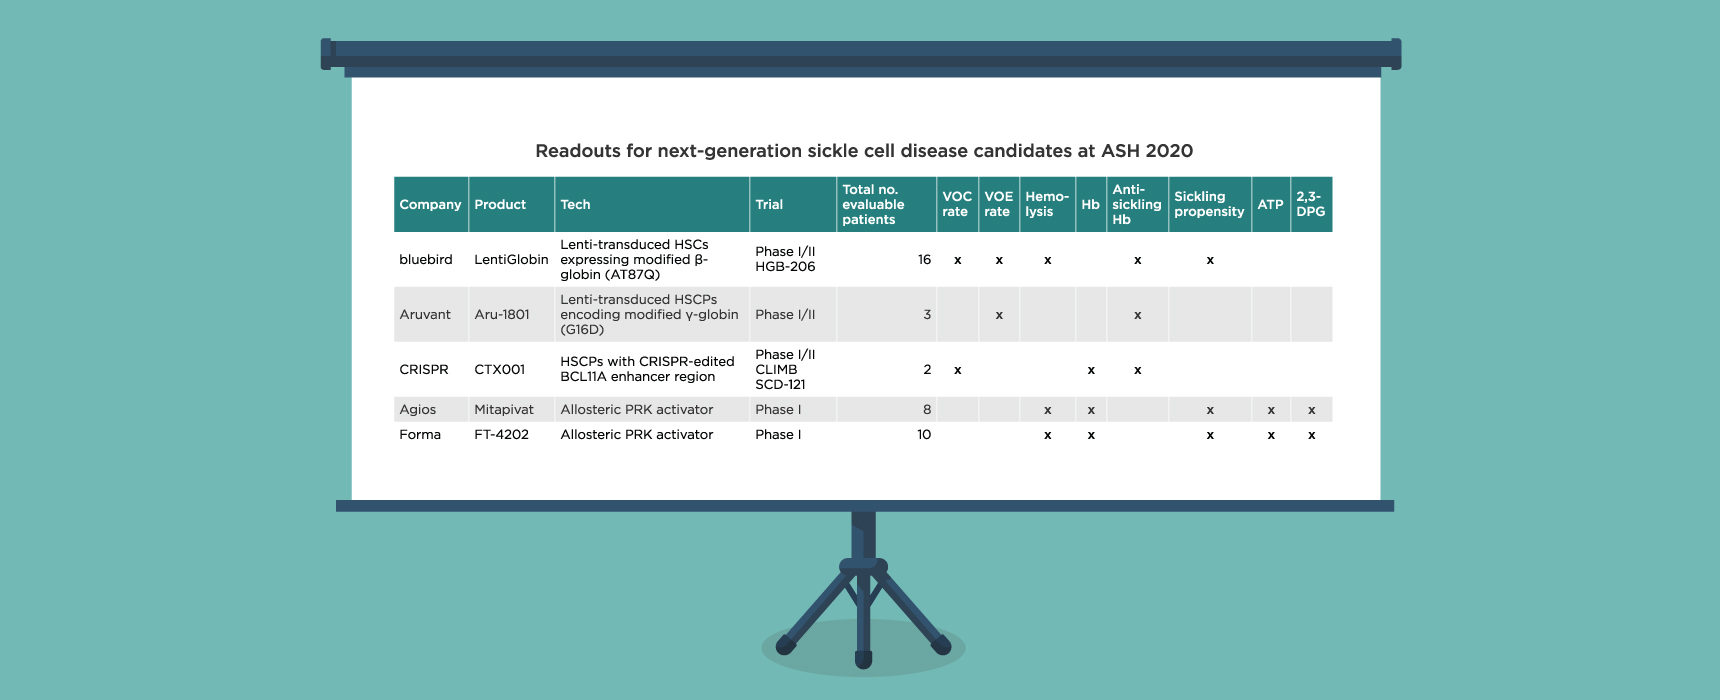Image resolution: width=1720 pixels, height=700 pixels.
Task: Click bluebird's VOC rate x mark
Action: [958, 261]
